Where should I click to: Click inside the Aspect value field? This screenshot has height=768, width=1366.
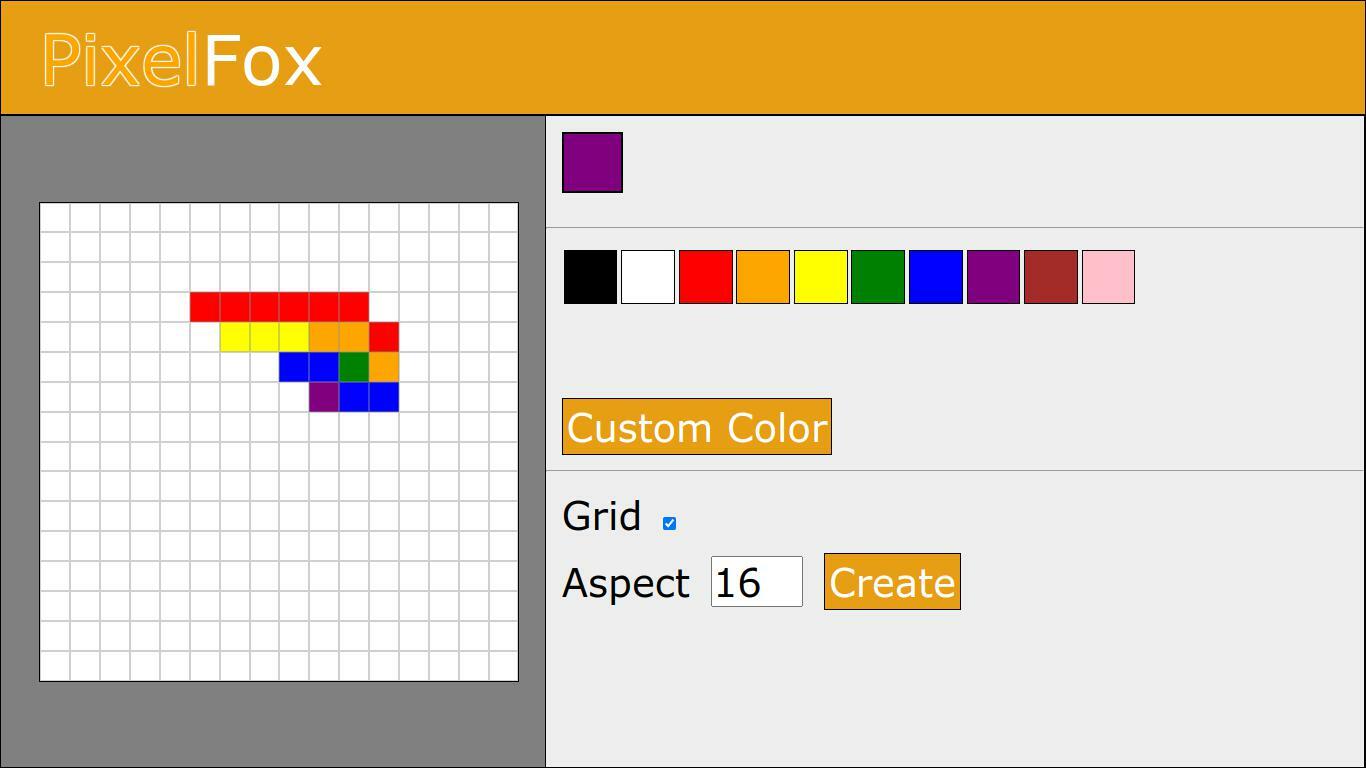pos(755,581)
